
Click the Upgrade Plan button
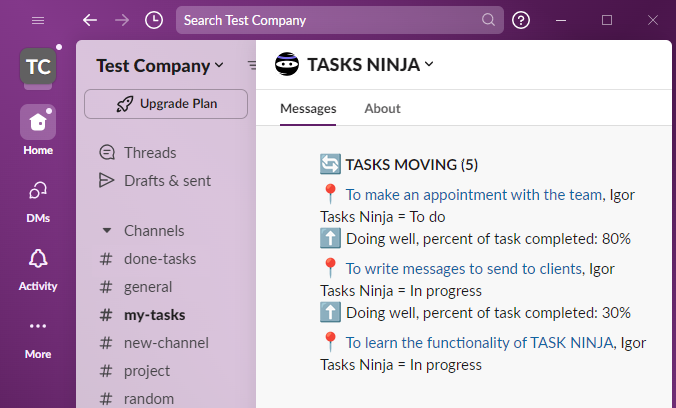coord(166,103)
